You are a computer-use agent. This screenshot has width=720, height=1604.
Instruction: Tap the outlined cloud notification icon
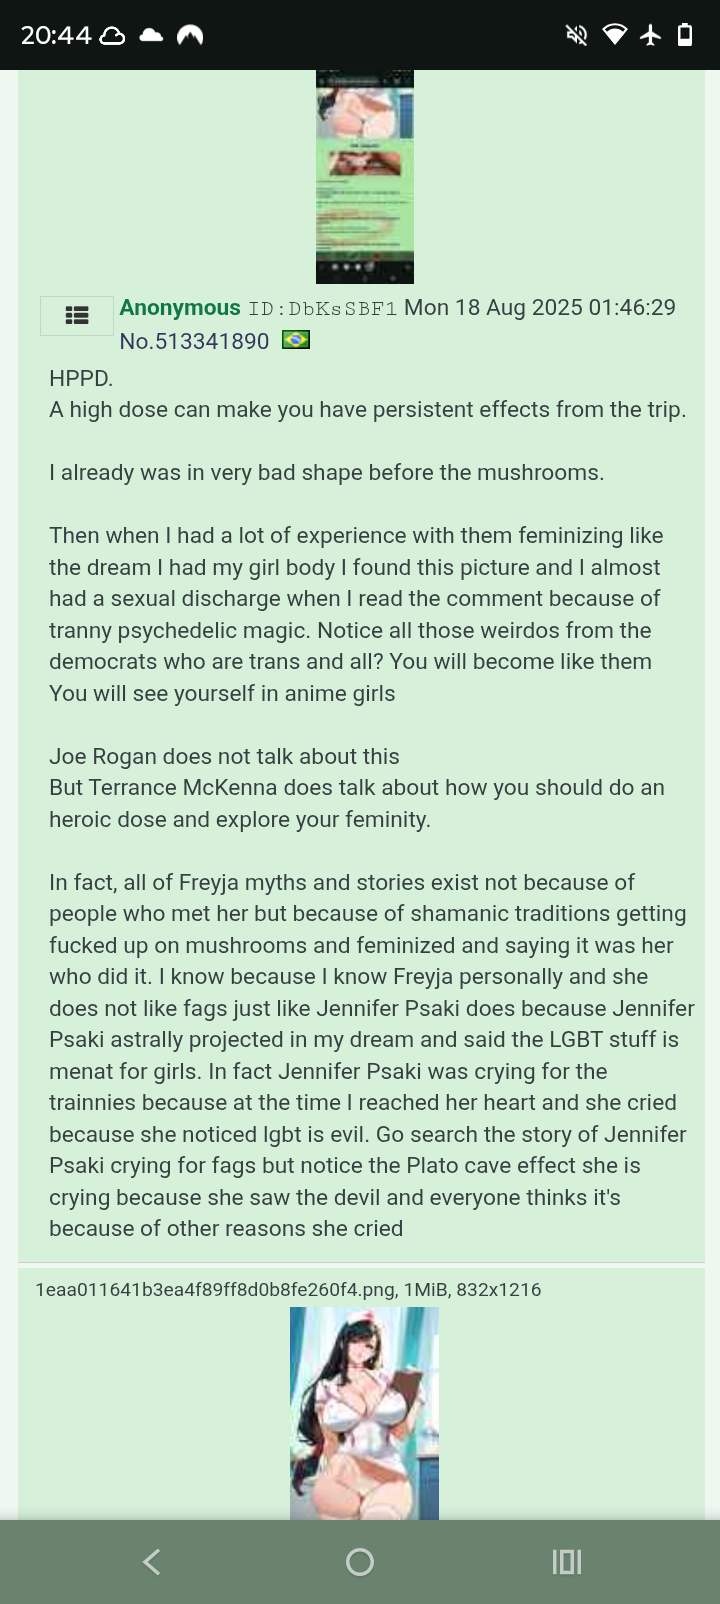(x=113, y=36)
